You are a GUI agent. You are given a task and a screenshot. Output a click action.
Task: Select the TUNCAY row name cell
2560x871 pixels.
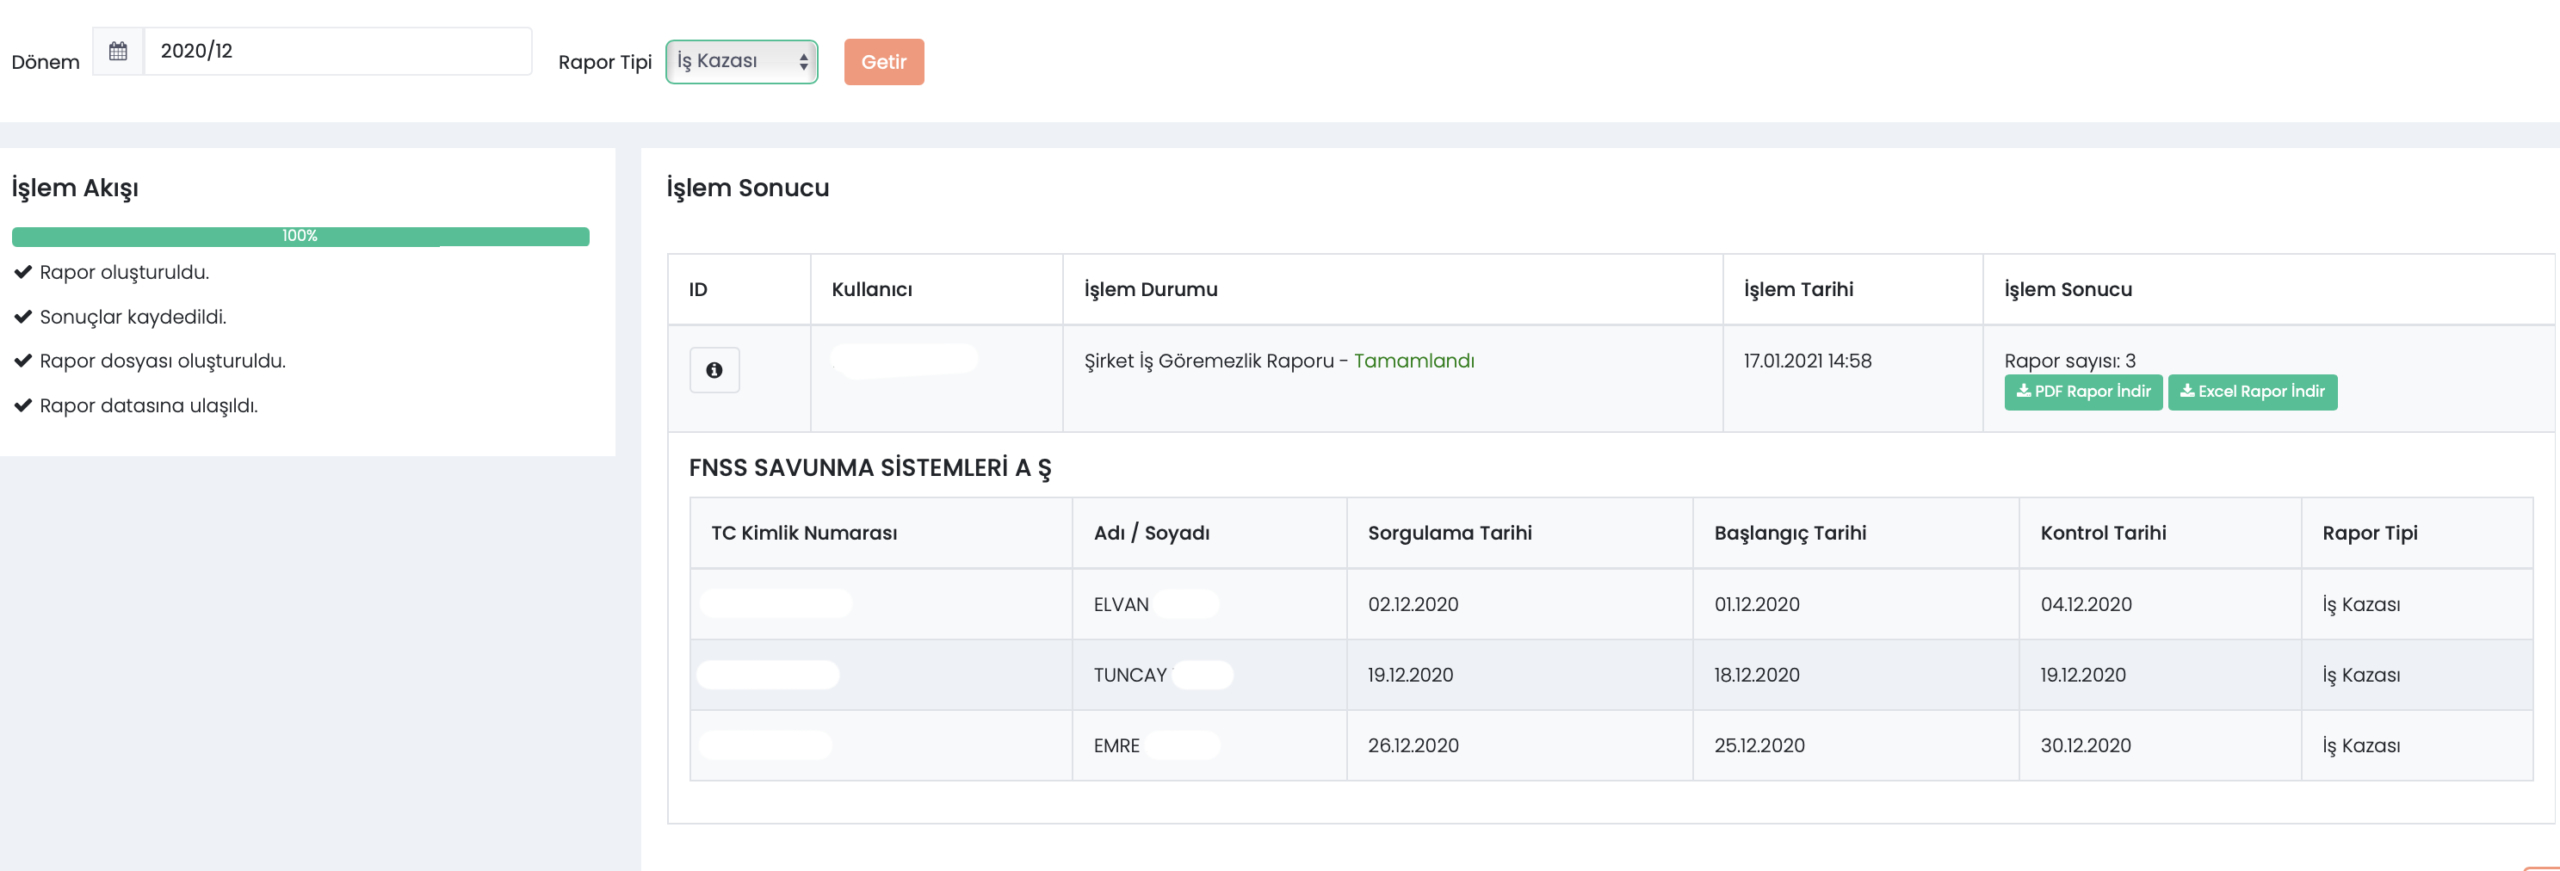(1130, 675)
